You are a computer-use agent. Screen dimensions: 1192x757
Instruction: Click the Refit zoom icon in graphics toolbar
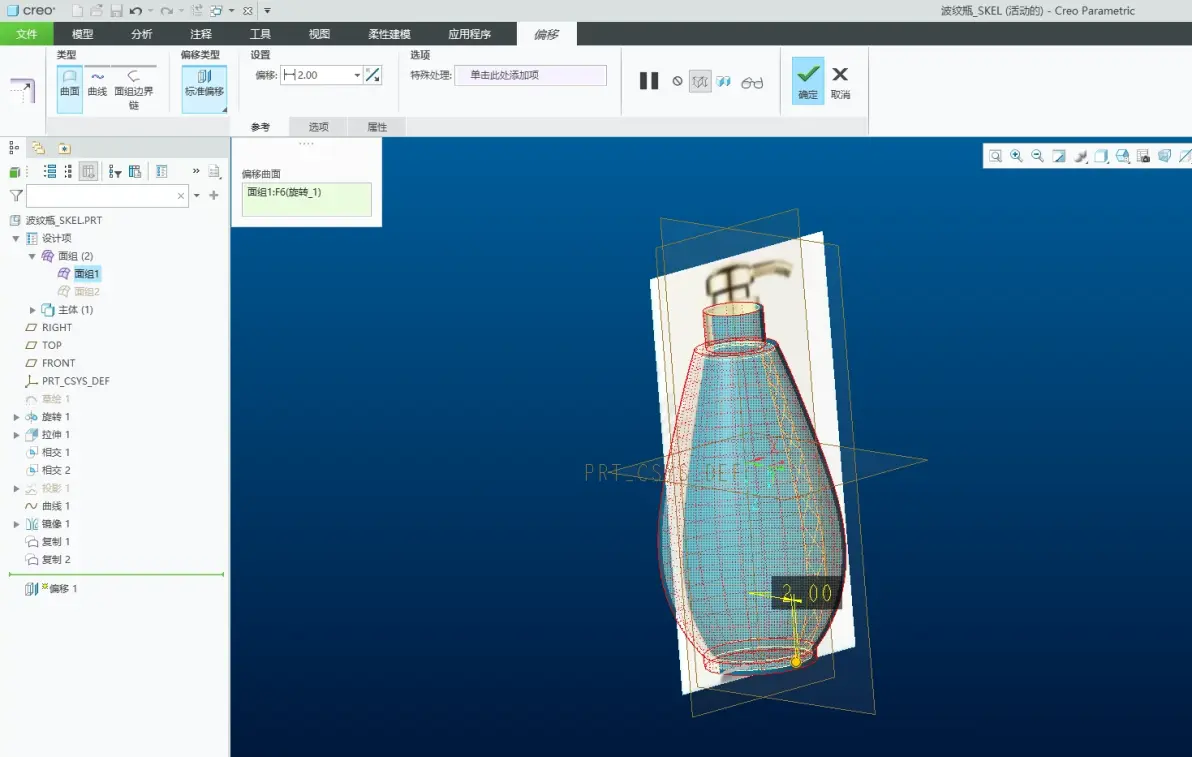tap(995, 156)
